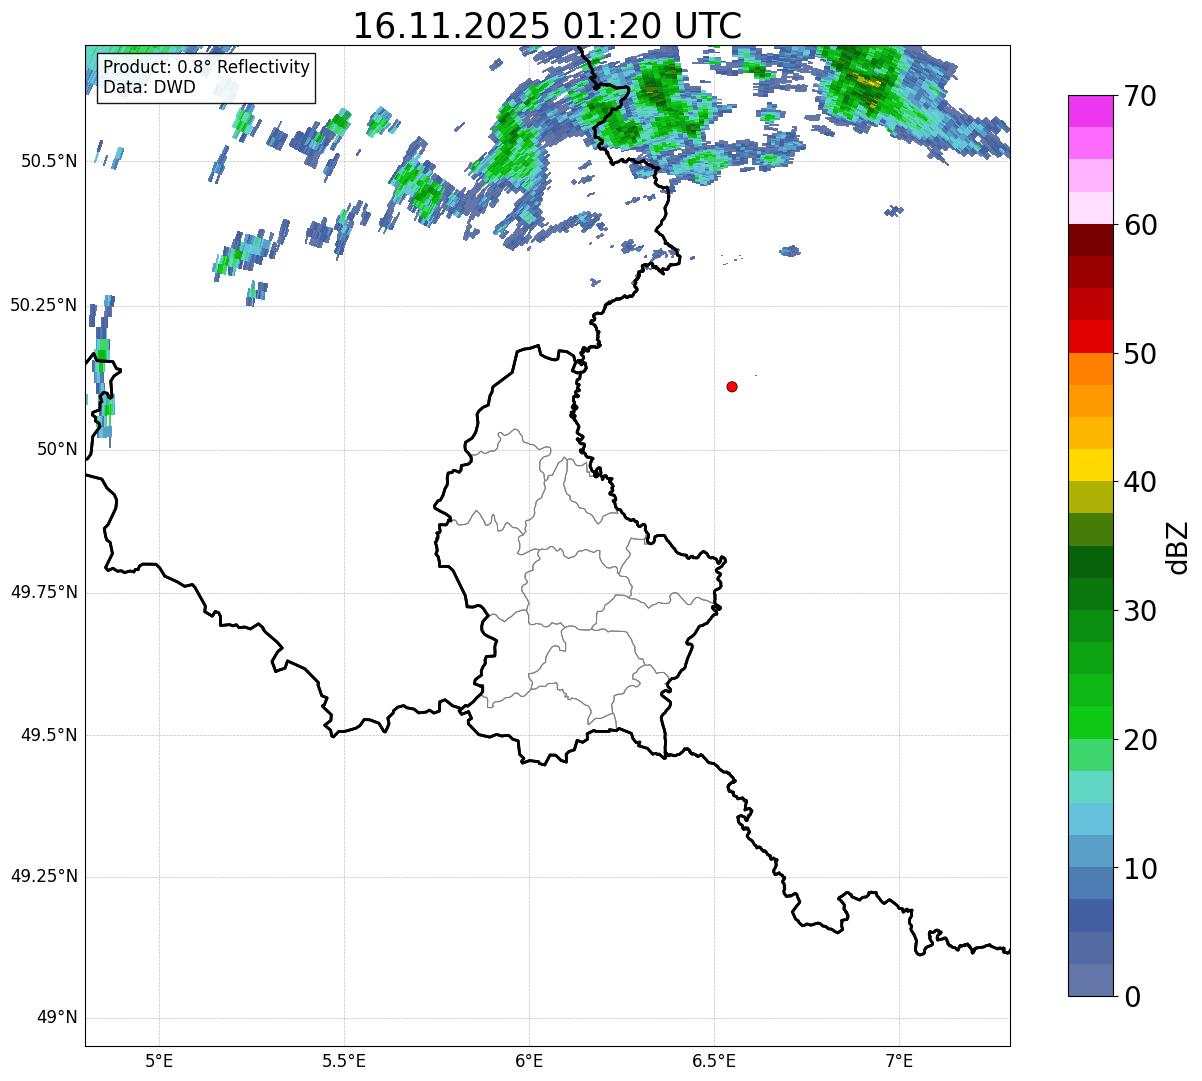Click the blue colorbar segment at 10

pos(1091,883)
